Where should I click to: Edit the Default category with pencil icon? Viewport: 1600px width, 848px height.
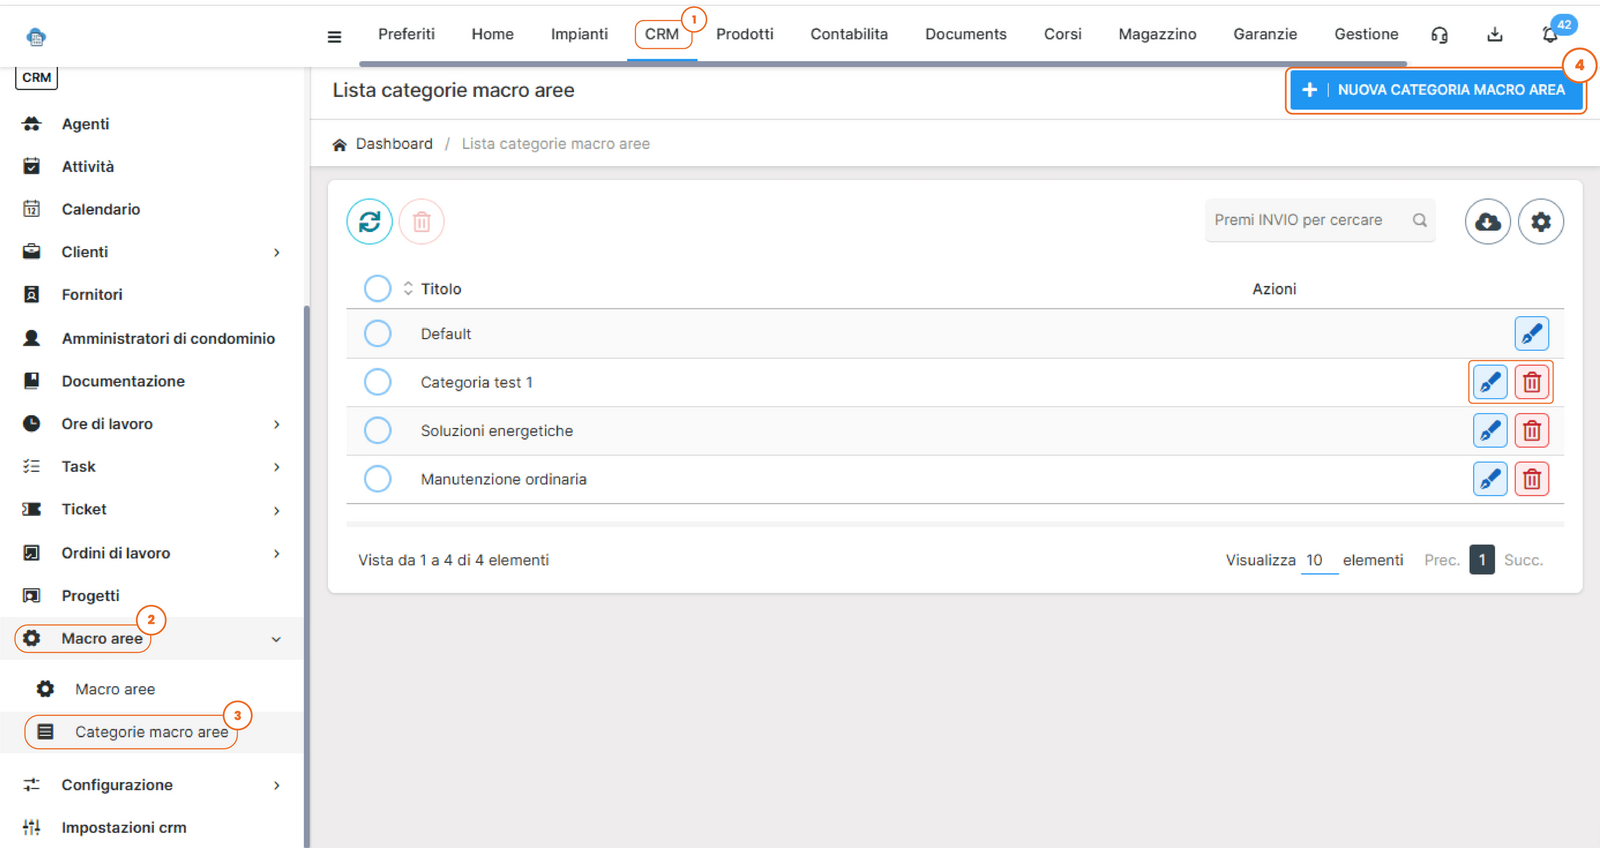click(1531, 334)
